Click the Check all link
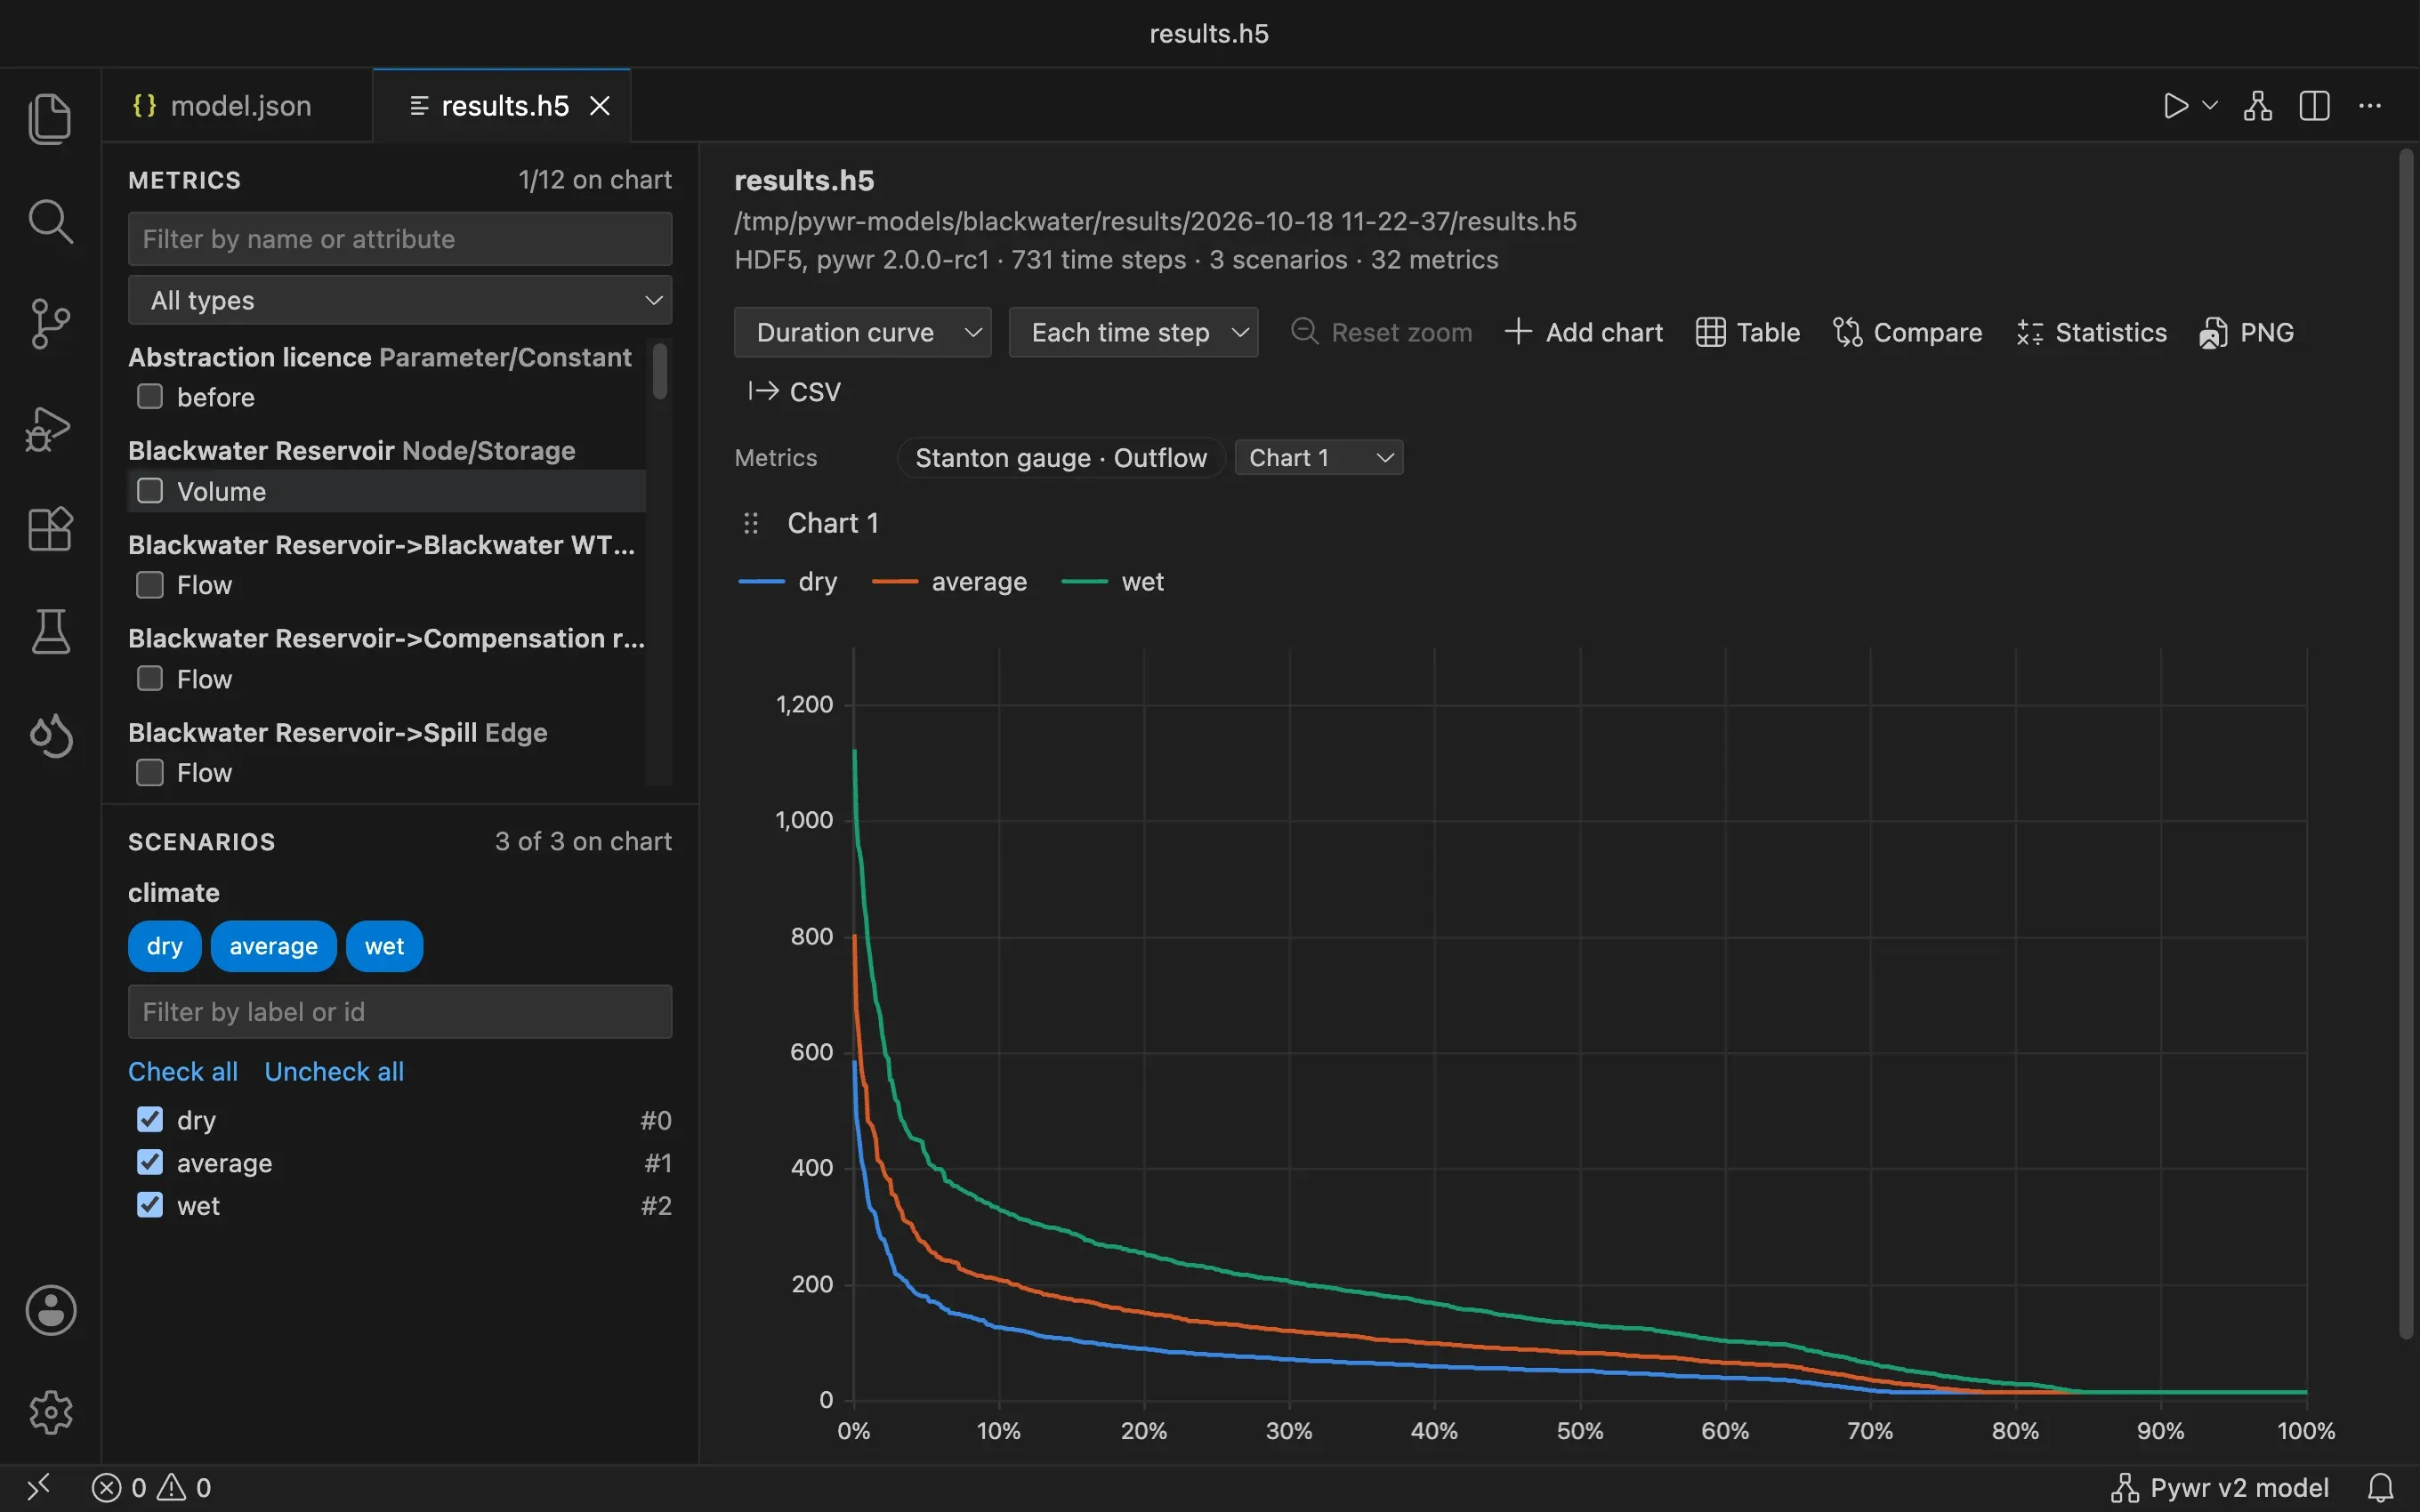This screenshot has height=1512, width=2420. click(x=183, y=1071)
